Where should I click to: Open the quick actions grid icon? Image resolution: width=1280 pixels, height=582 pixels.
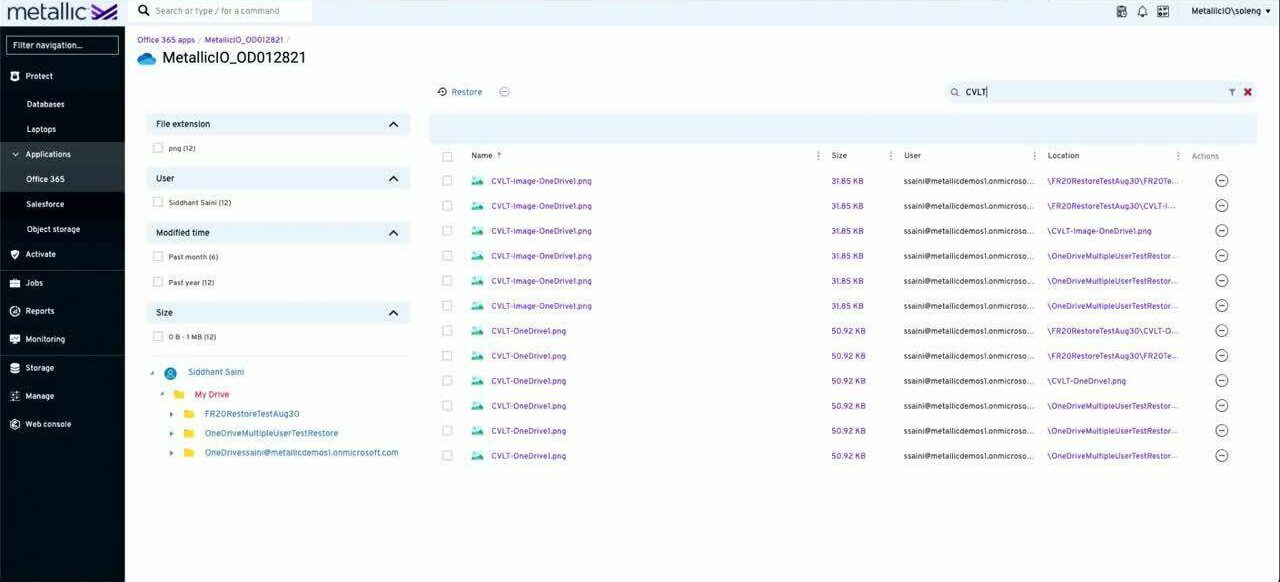click(1163, 11)
